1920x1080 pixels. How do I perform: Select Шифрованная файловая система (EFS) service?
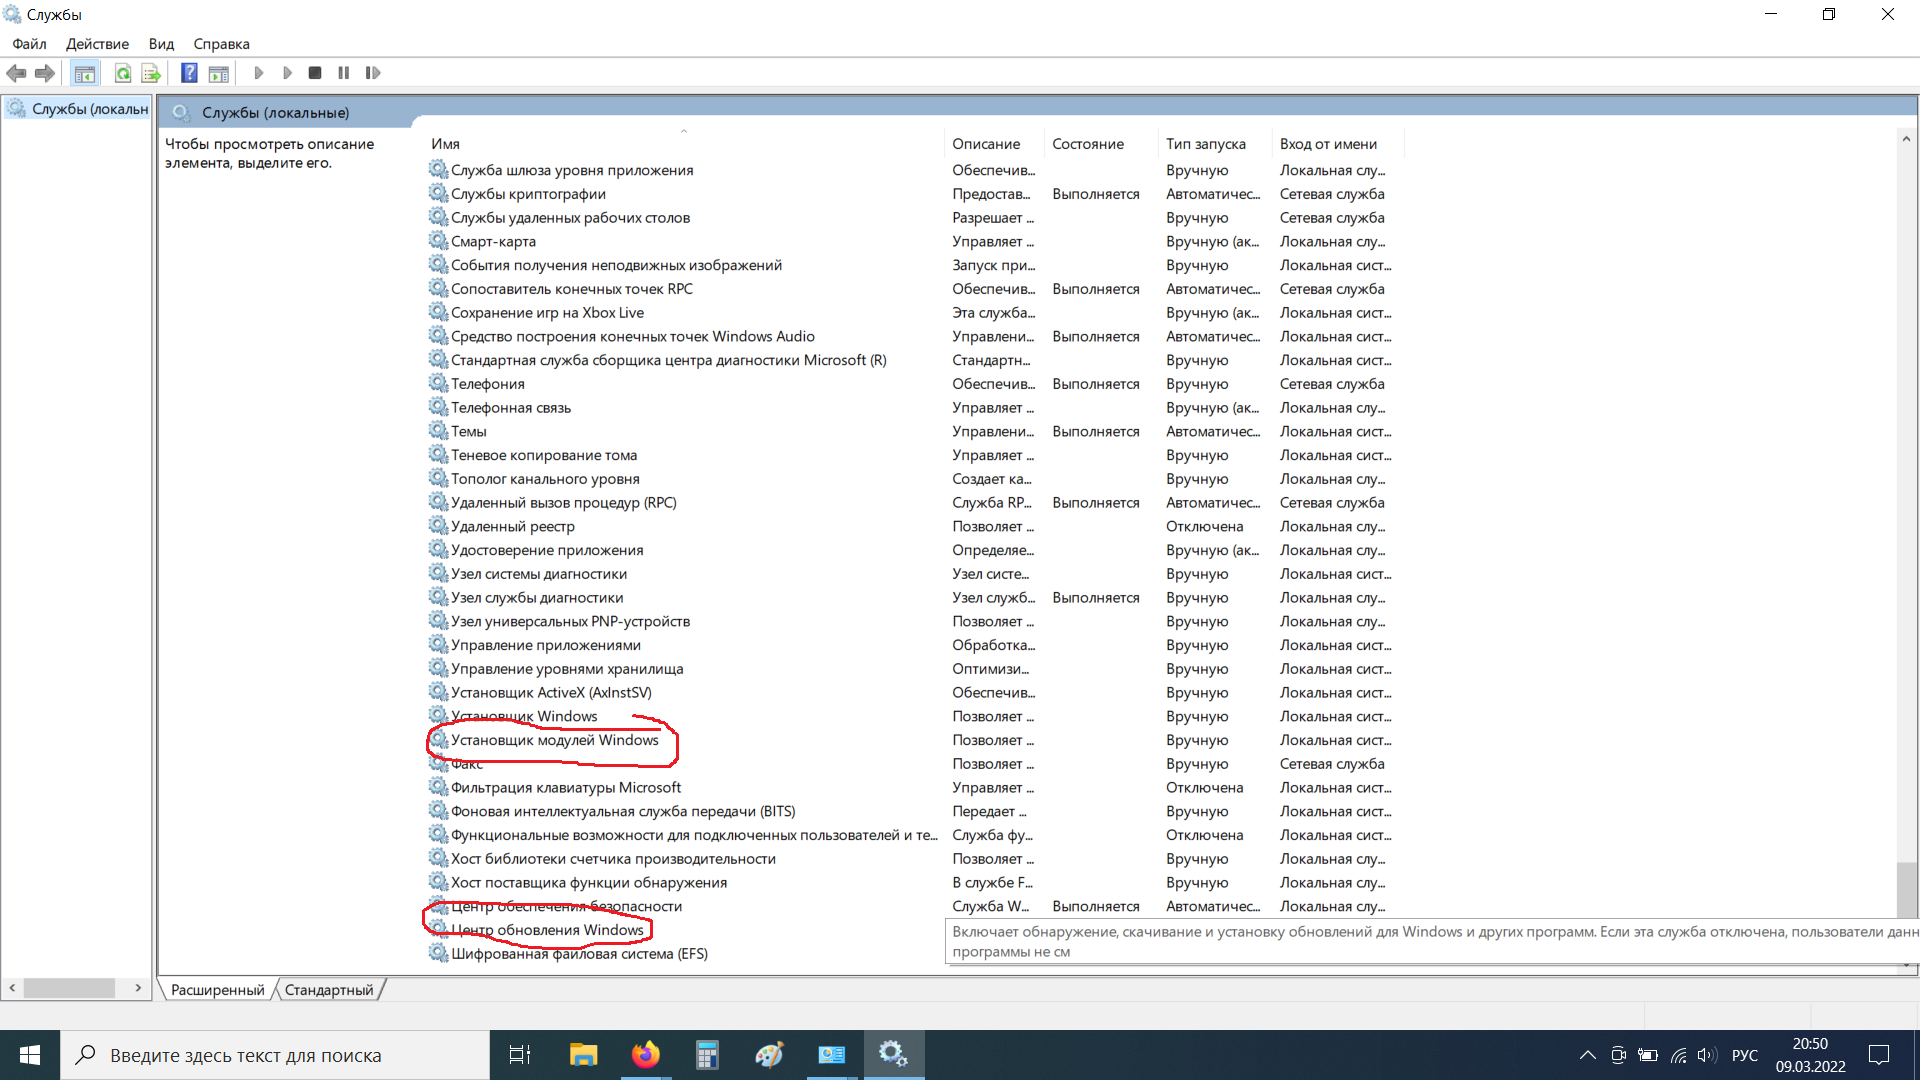point(579,954)
